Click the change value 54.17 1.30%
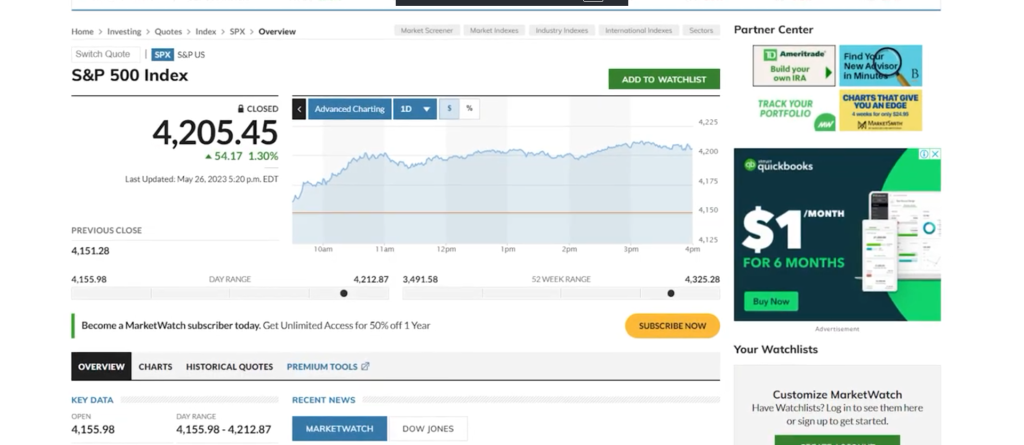The width and height of the screenshot is (1024, 445). coord(242,156)
